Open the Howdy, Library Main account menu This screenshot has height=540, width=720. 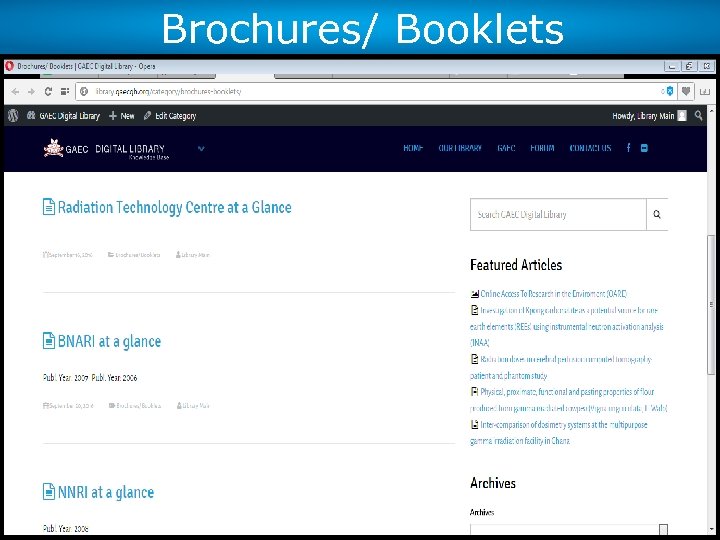[x=649, y=116]
